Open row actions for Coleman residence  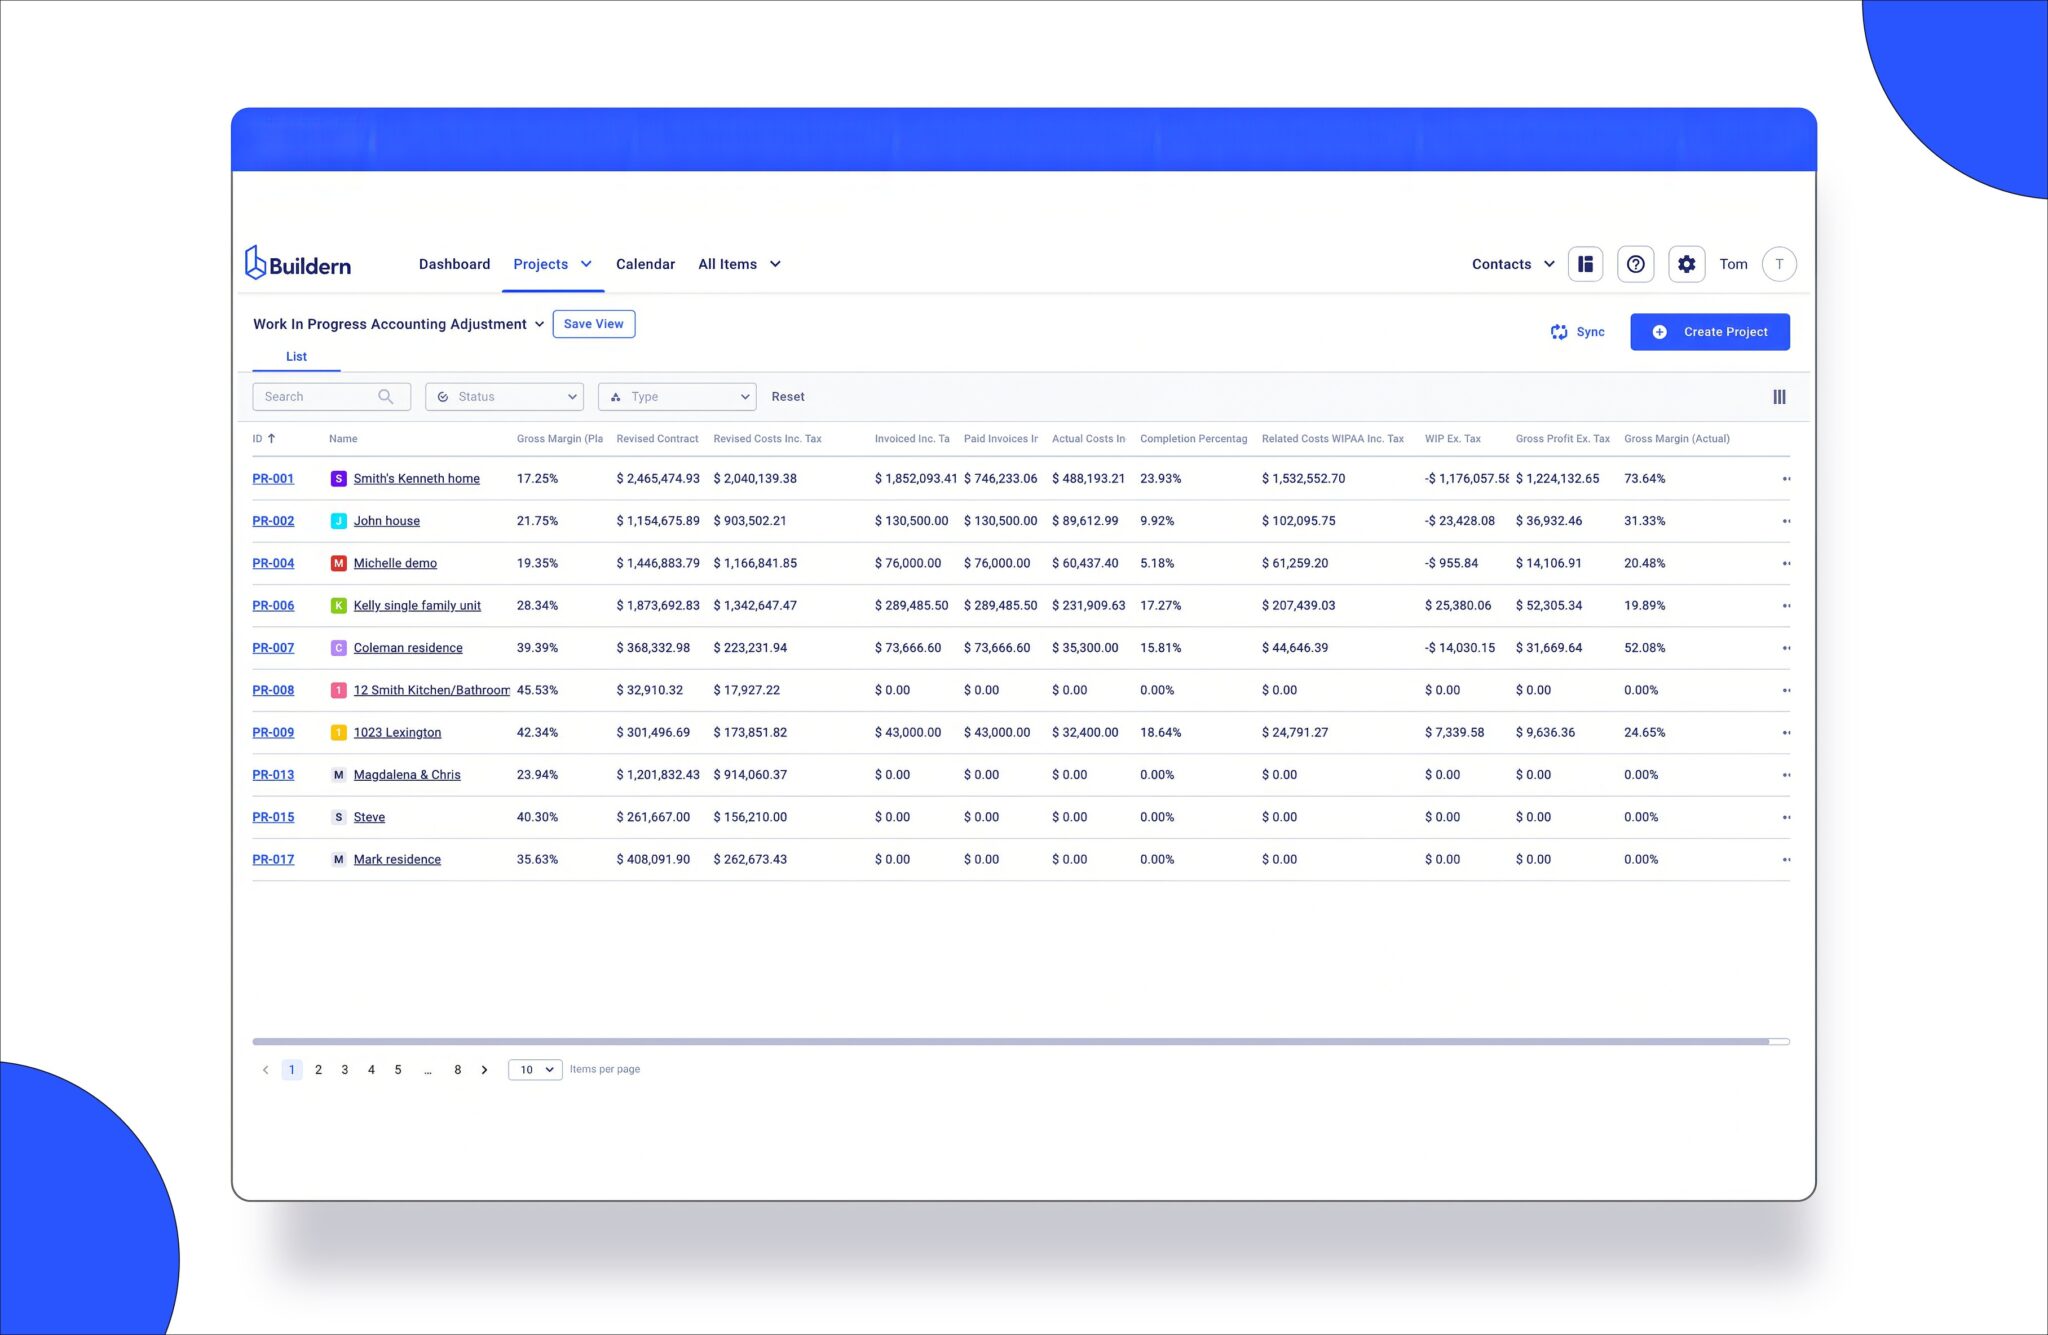tap(1786, 648)
